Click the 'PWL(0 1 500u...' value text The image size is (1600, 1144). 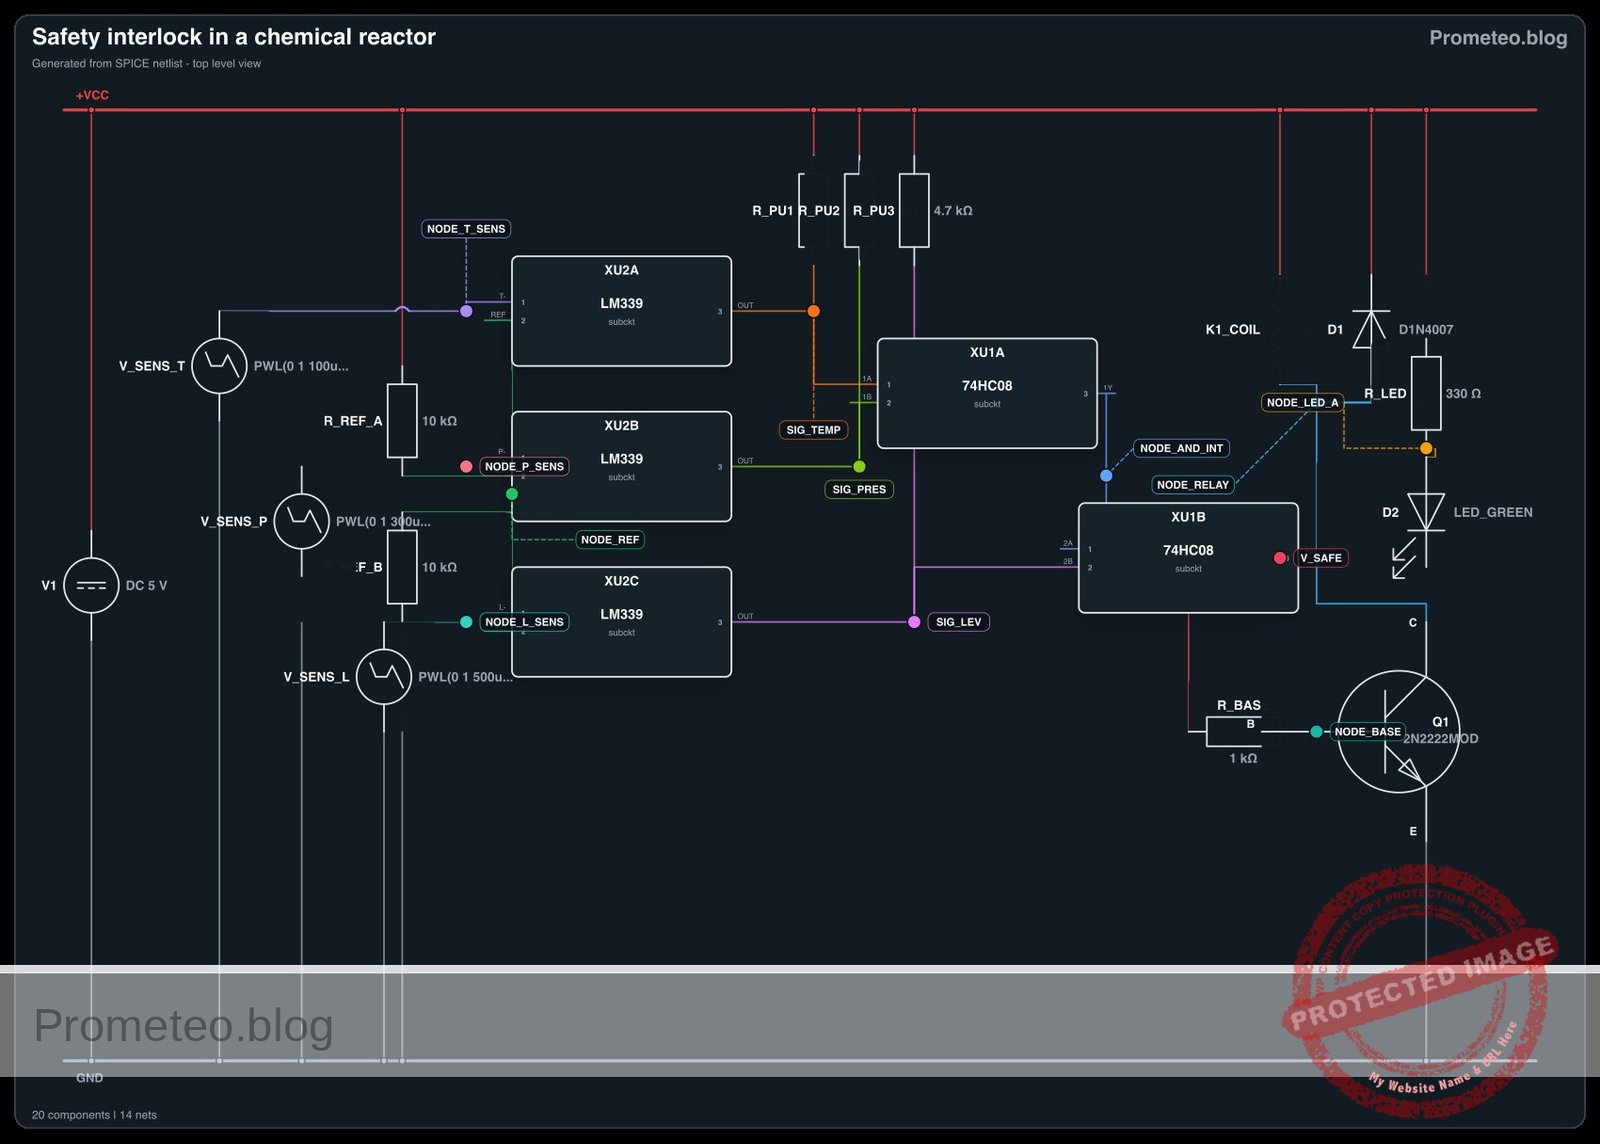click(465, 677)
